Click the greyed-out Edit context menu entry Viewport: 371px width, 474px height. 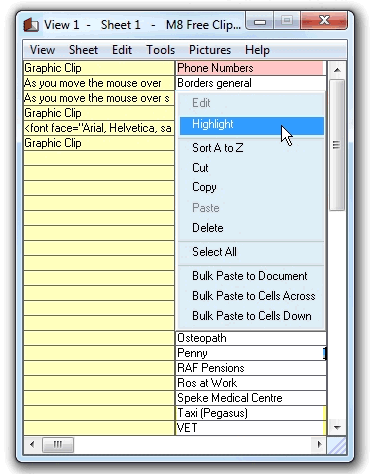click(252, 103)
